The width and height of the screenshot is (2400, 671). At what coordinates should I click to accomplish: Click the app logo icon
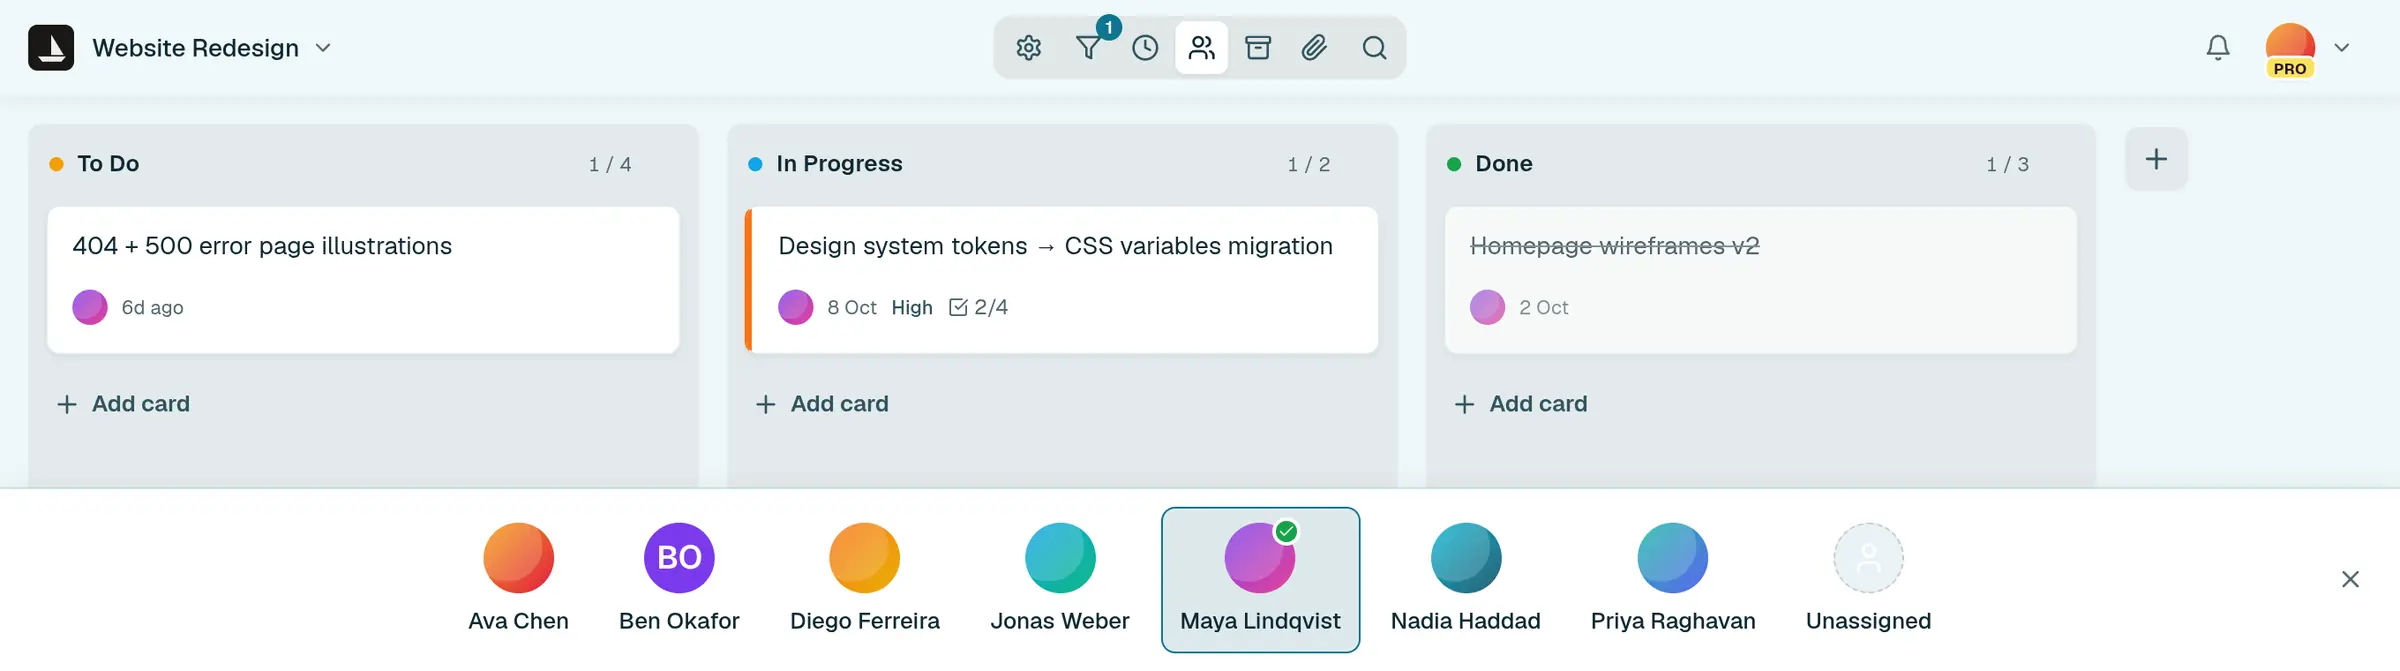point(51,48)
